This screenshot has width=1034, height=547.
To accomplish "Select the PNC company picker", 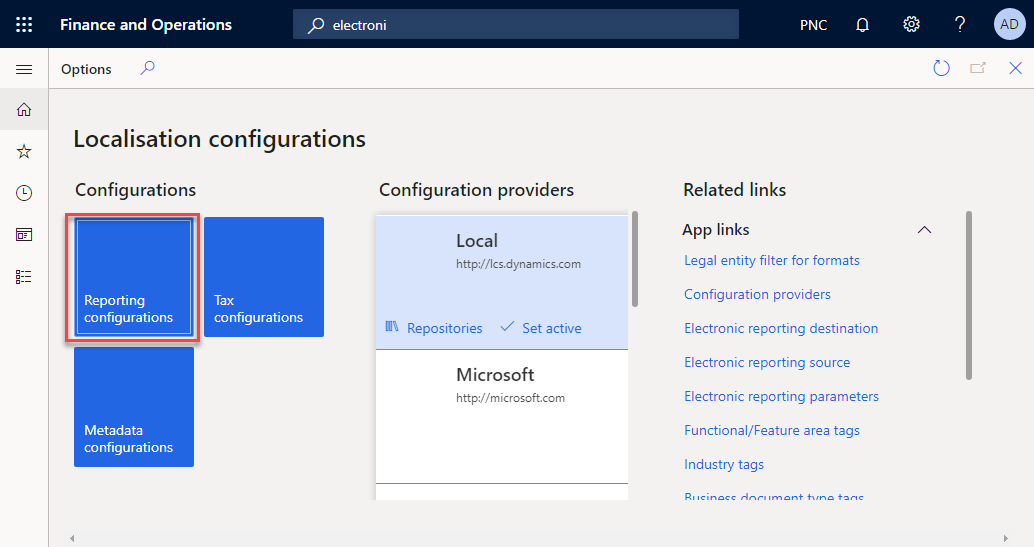I will [x=813, y=25].
